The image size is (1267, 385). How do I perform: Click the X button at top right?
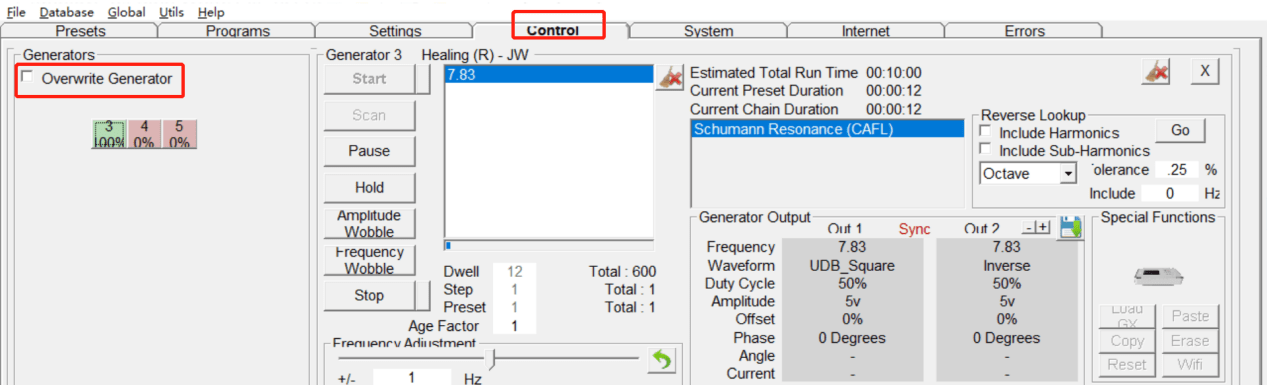(x=1205, y=72)
